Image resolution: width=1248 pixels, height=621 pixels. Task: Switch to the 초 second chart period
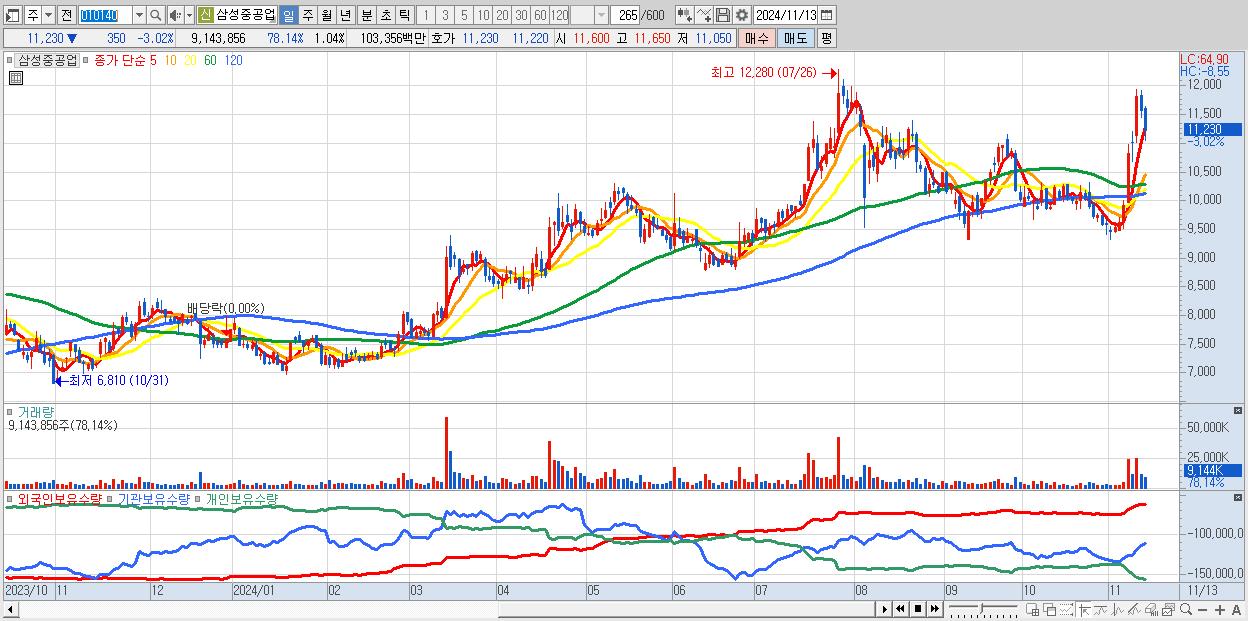385,15
